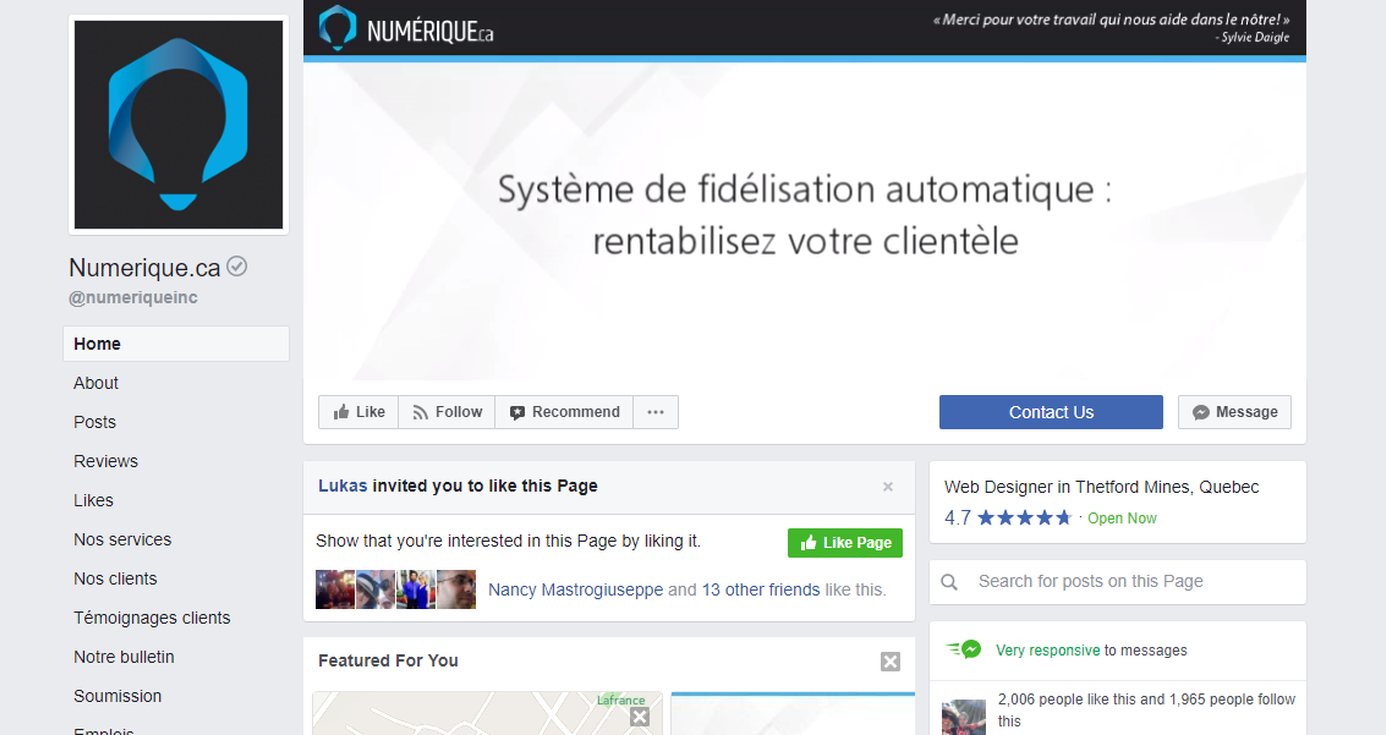Click the Follow button
This screenshot has width=1386, height=735.
point(447,412)
